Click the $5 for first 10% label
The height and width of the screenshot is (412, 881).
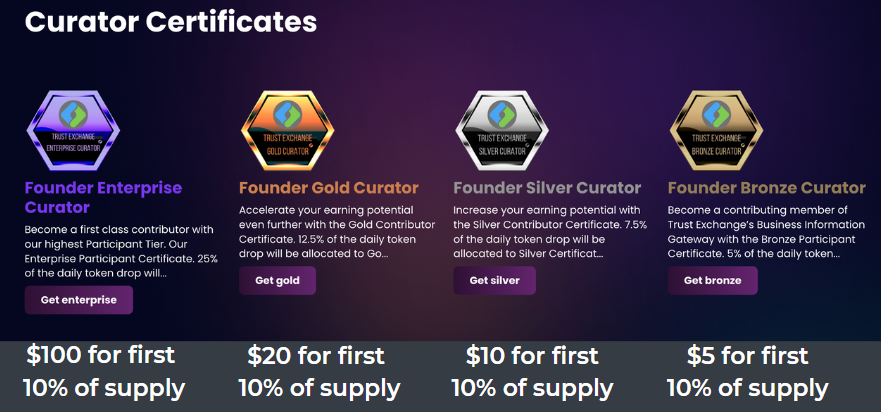(x=748, y=372)
